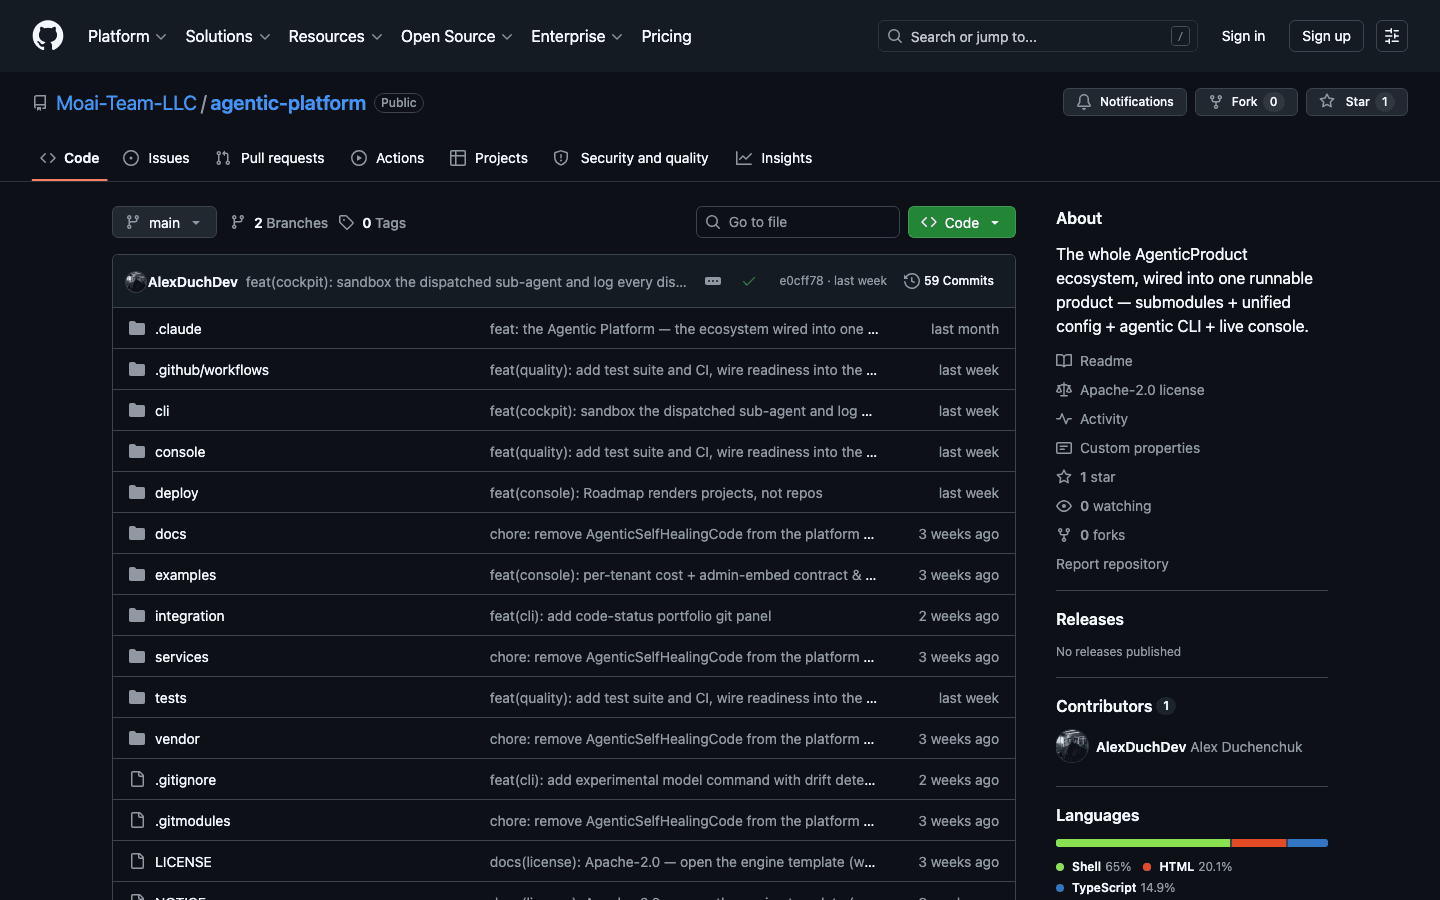The height and width of the screenshot is (900, 1440).
Task: Open the Readme book icon link
Action: 1064,361
